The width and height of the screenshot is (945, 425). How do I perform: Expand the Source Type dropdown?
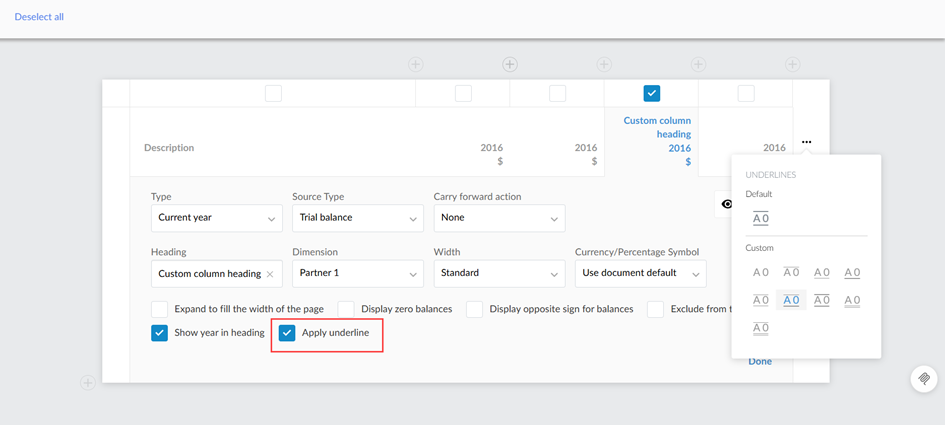(357, 218)
